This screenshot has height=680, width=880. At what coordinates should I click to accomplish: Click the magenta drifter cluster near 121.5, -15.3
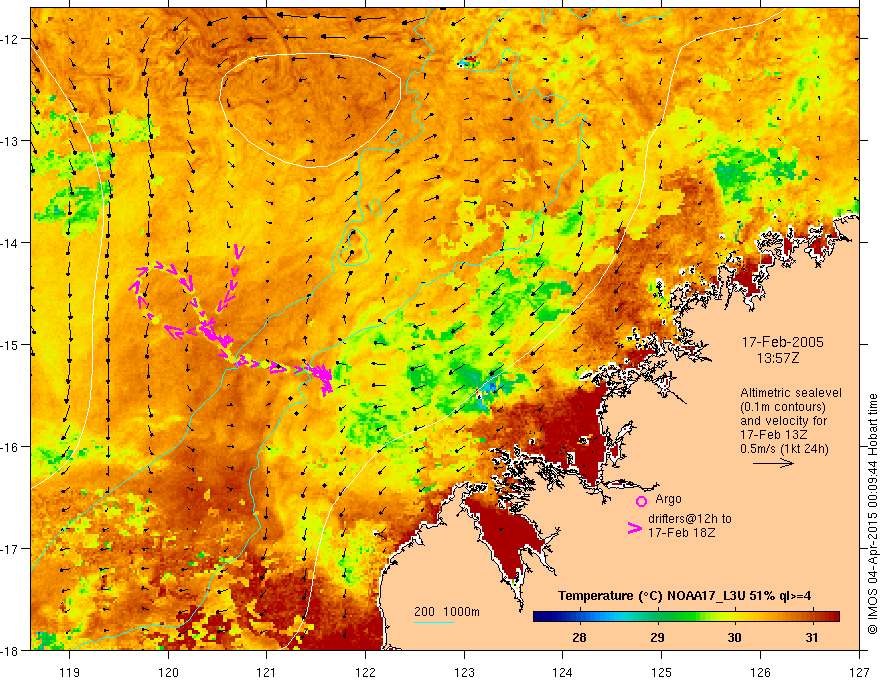(x=323, y=377)
